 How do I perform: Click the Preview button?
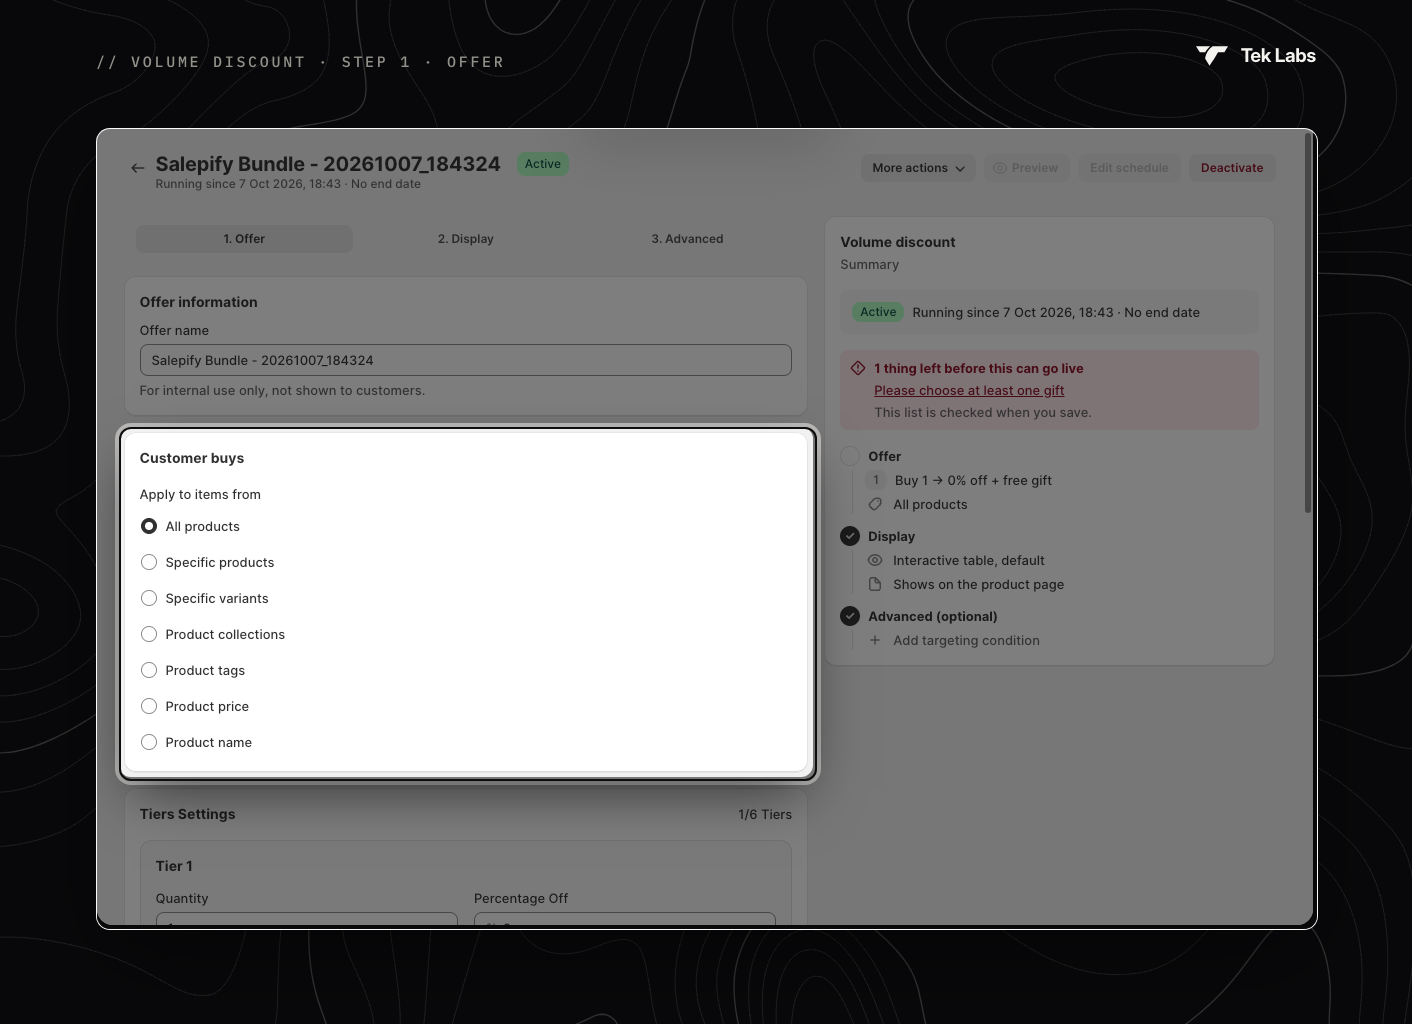(1026, 168)
